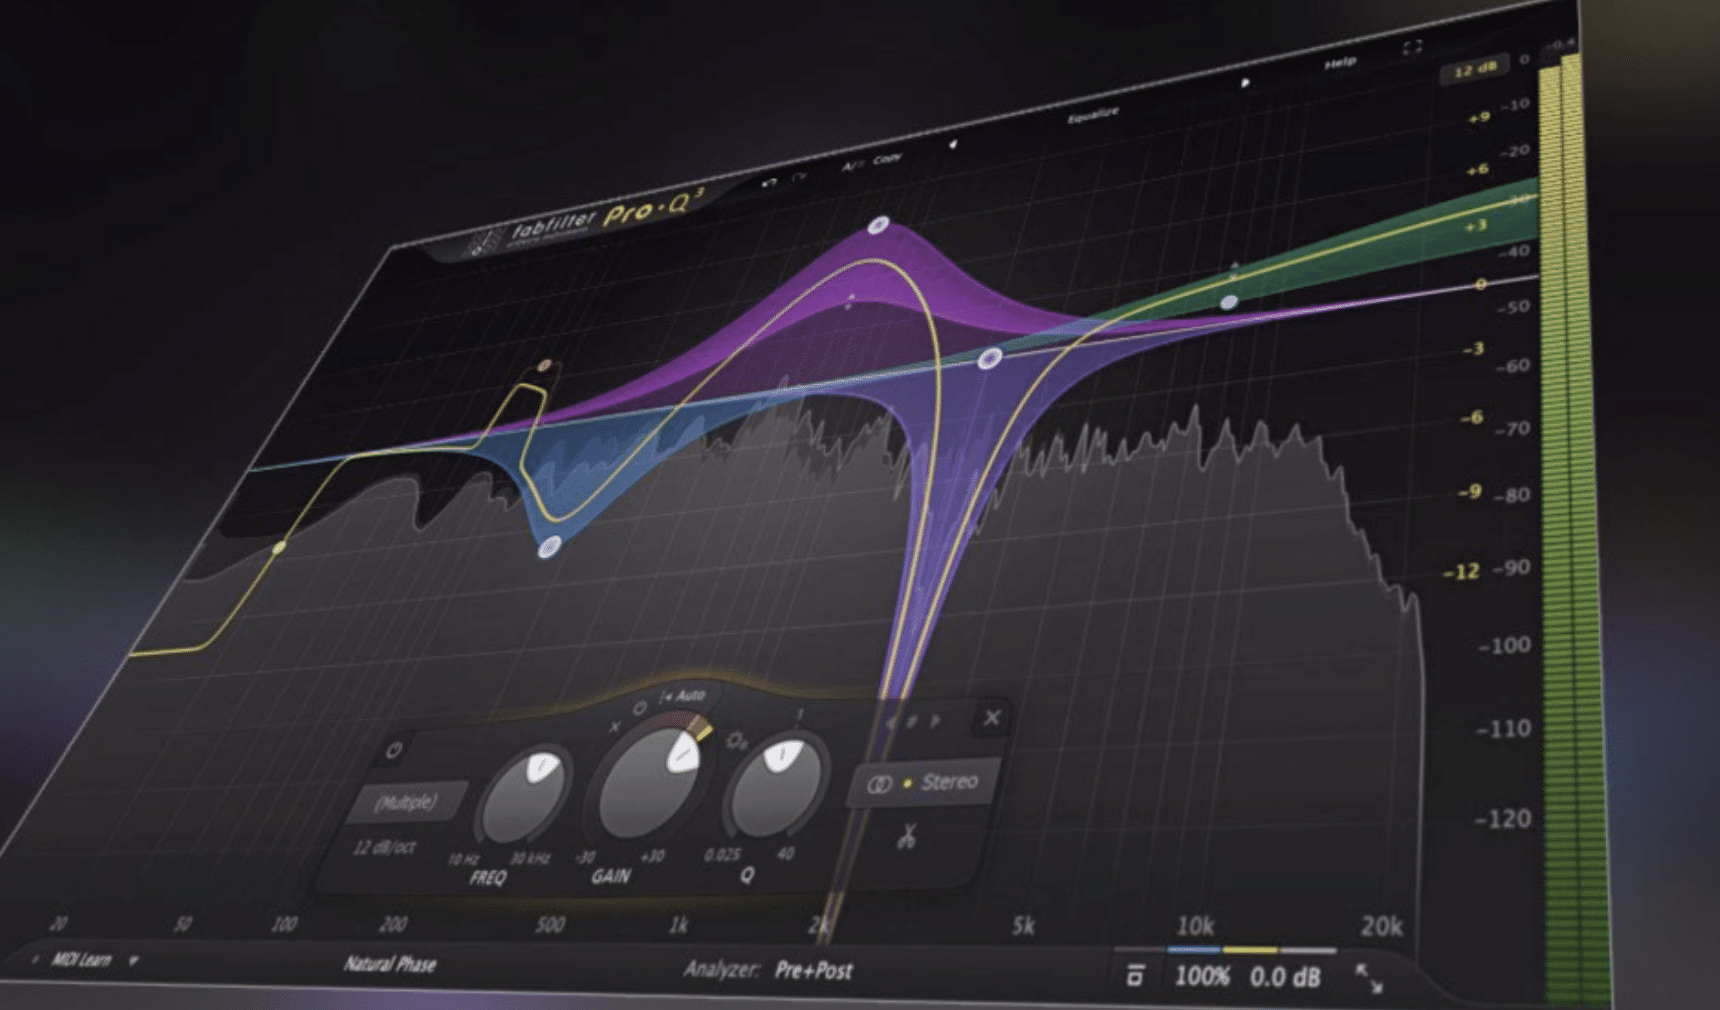Click the -100 analyzer scale label
This screenshot has height=1010, width=1720.
(x=1505, y=645)
